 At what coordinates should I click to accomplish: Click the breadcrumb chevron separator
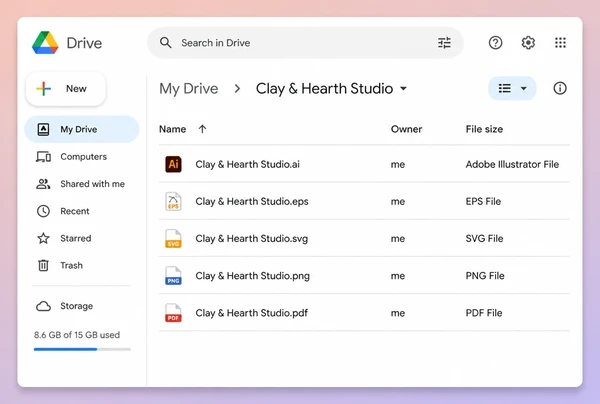point(237,89)
